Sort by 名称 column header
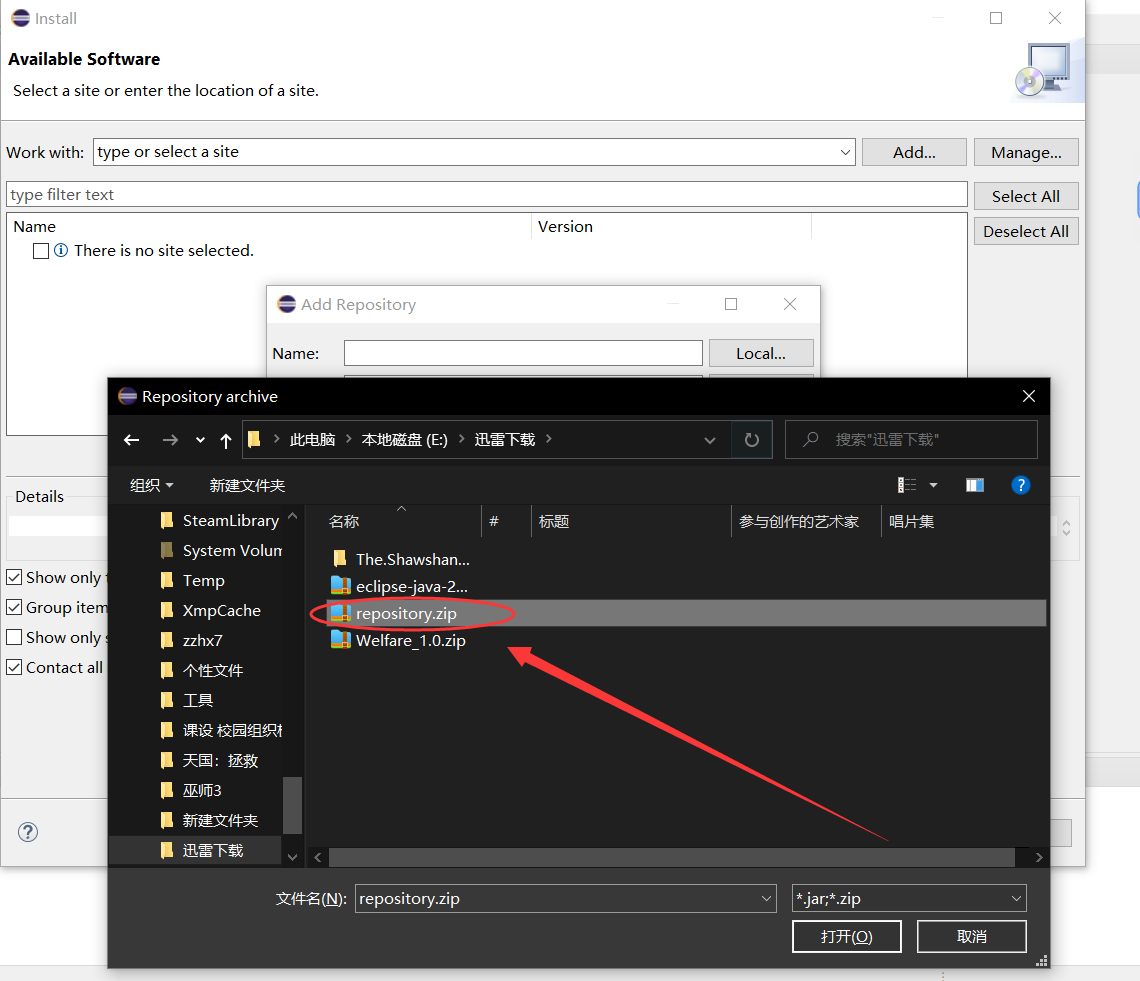Viewport: 1140px width, 981px height. [344, 521]
